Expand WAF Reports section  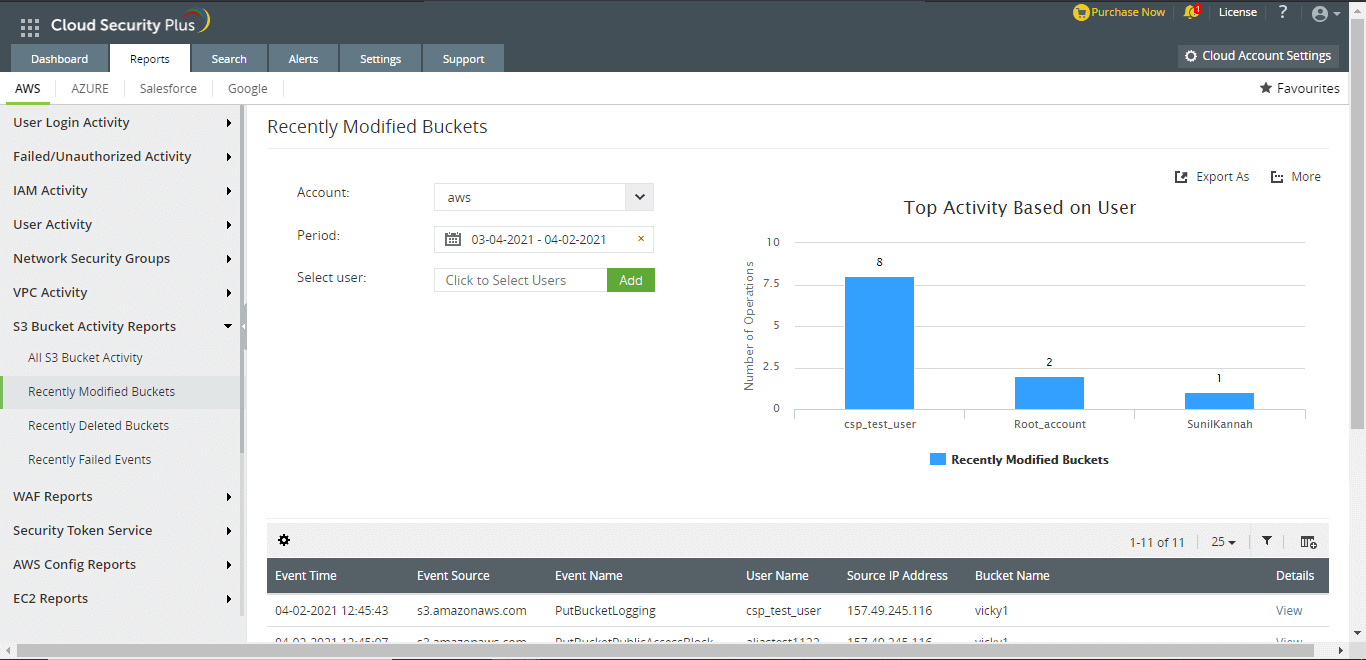[x=120, y=496]
